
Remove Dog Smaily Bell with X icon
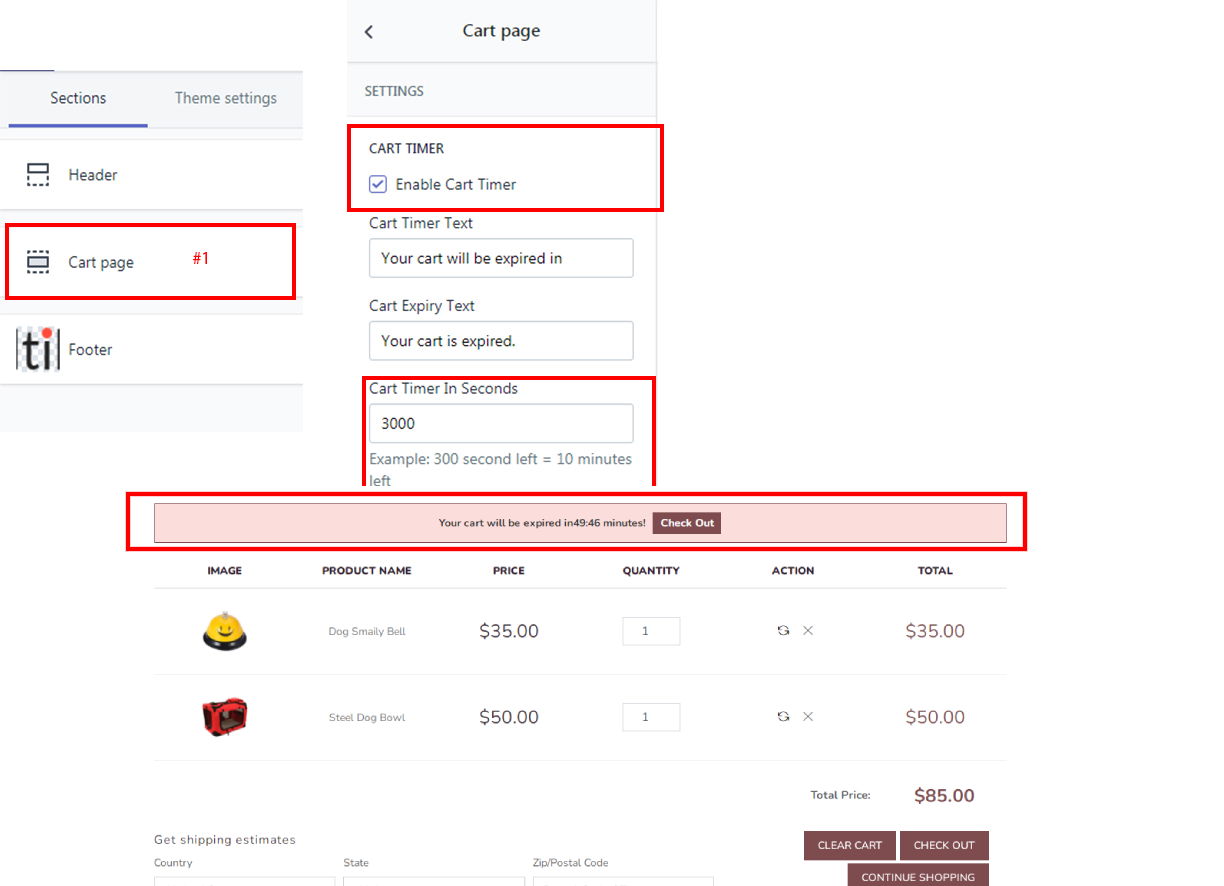click(x=808, y=631)
